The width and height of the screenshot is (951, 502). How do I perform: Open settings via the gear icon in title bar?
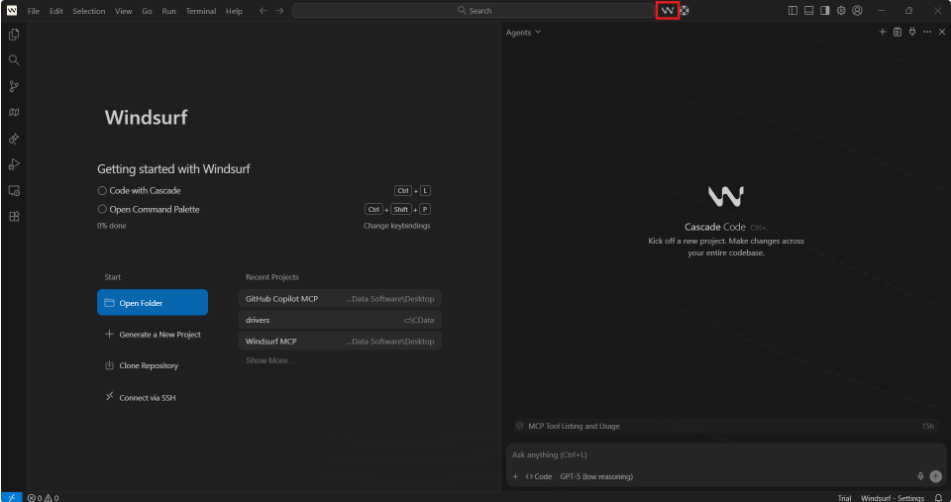click(x=841, y=10)
